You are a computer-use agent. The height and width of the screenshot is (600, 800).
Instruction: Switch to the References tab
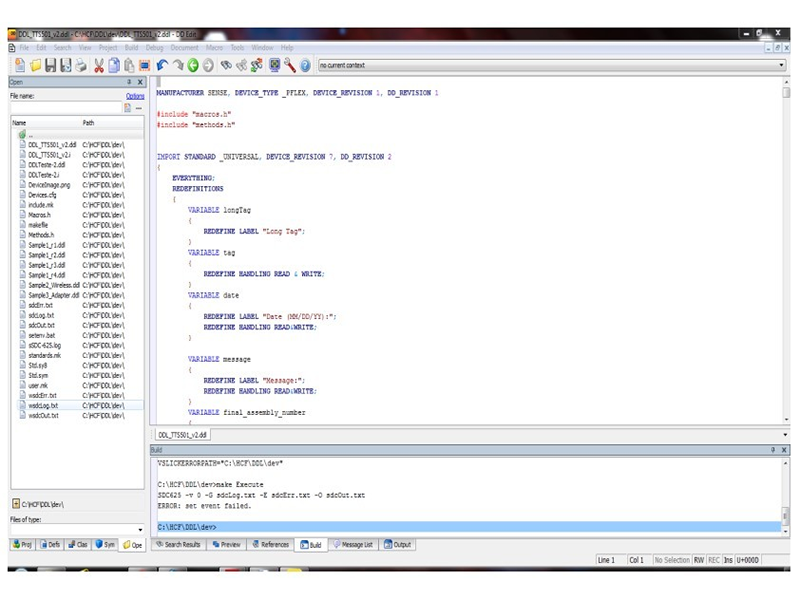tap(270, 544)
